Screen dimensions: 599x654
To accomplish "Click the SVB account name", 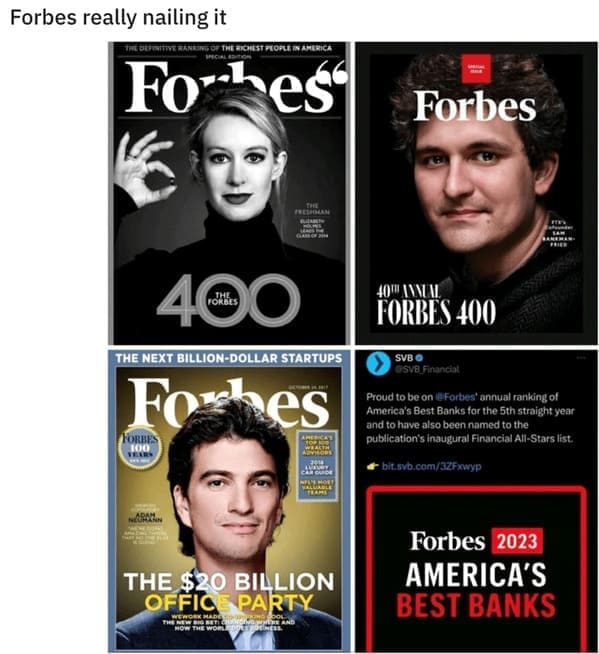I will [404, 358].
